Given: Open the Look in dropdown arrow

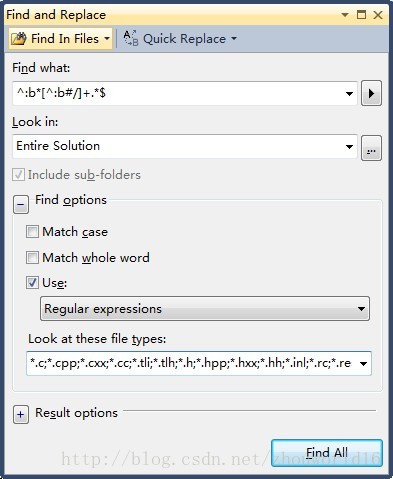Looking at the screenshot, I should 349,147.
